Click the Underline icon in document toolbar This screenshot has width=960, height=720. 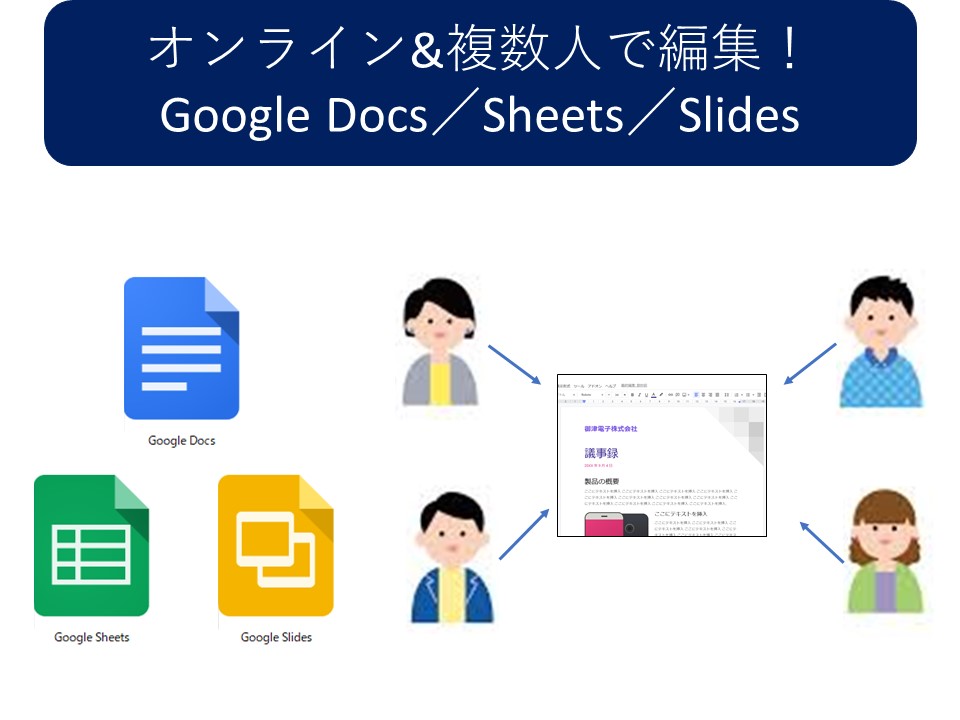647,395
